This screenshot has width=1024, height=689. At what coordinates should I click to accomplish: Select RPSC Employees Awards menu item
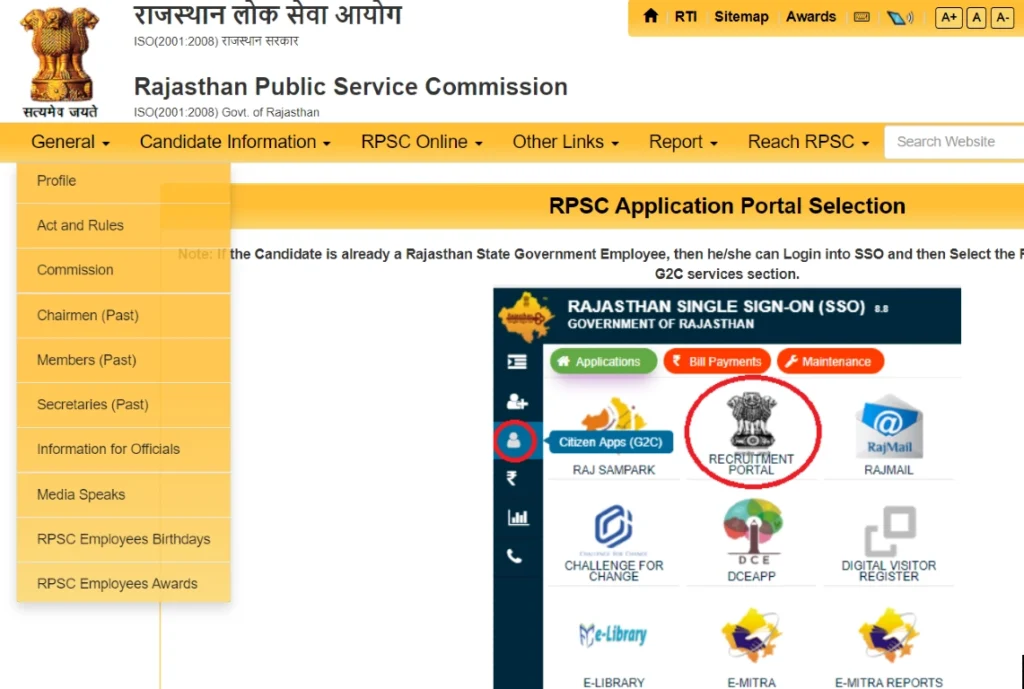click(123, 584)
